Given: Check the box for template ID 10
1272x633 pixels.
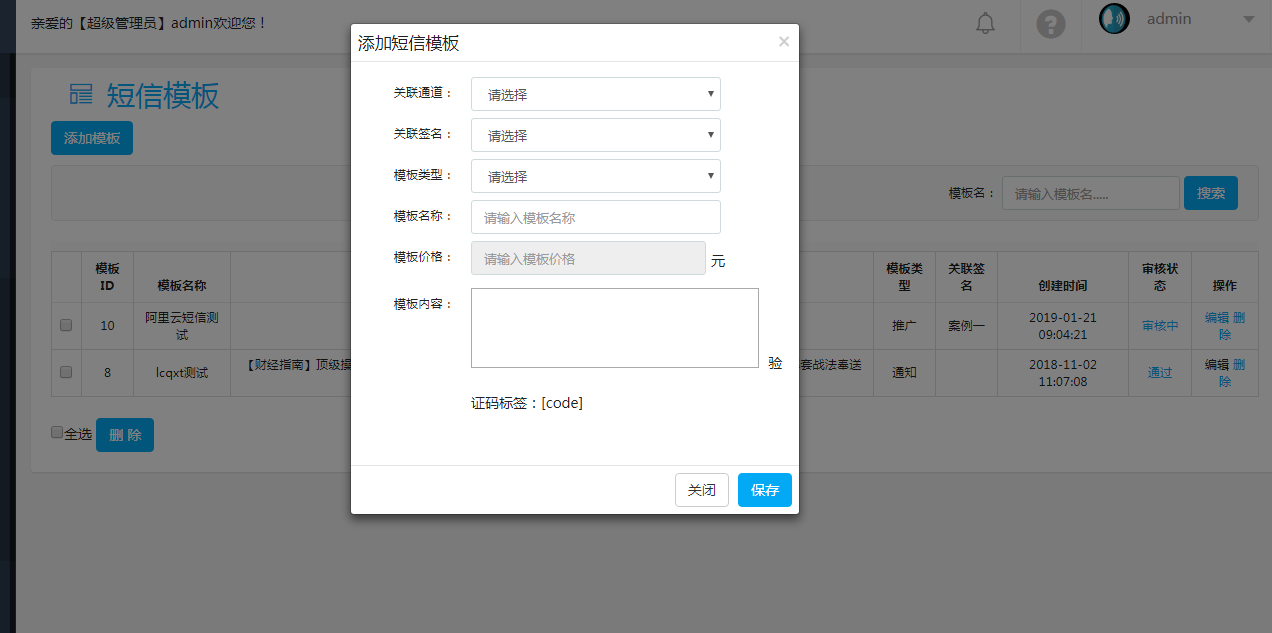Looking at the screenshot, I should click(x=66, y=325).
